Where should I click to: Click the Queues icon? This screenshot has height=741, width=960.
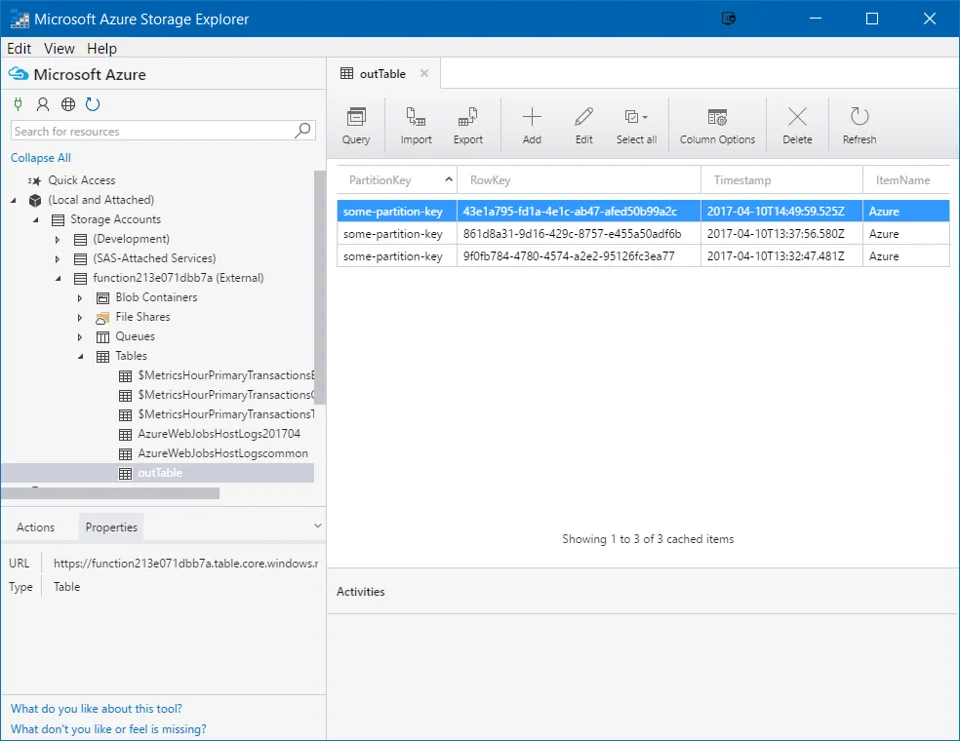tap(103, 337)
